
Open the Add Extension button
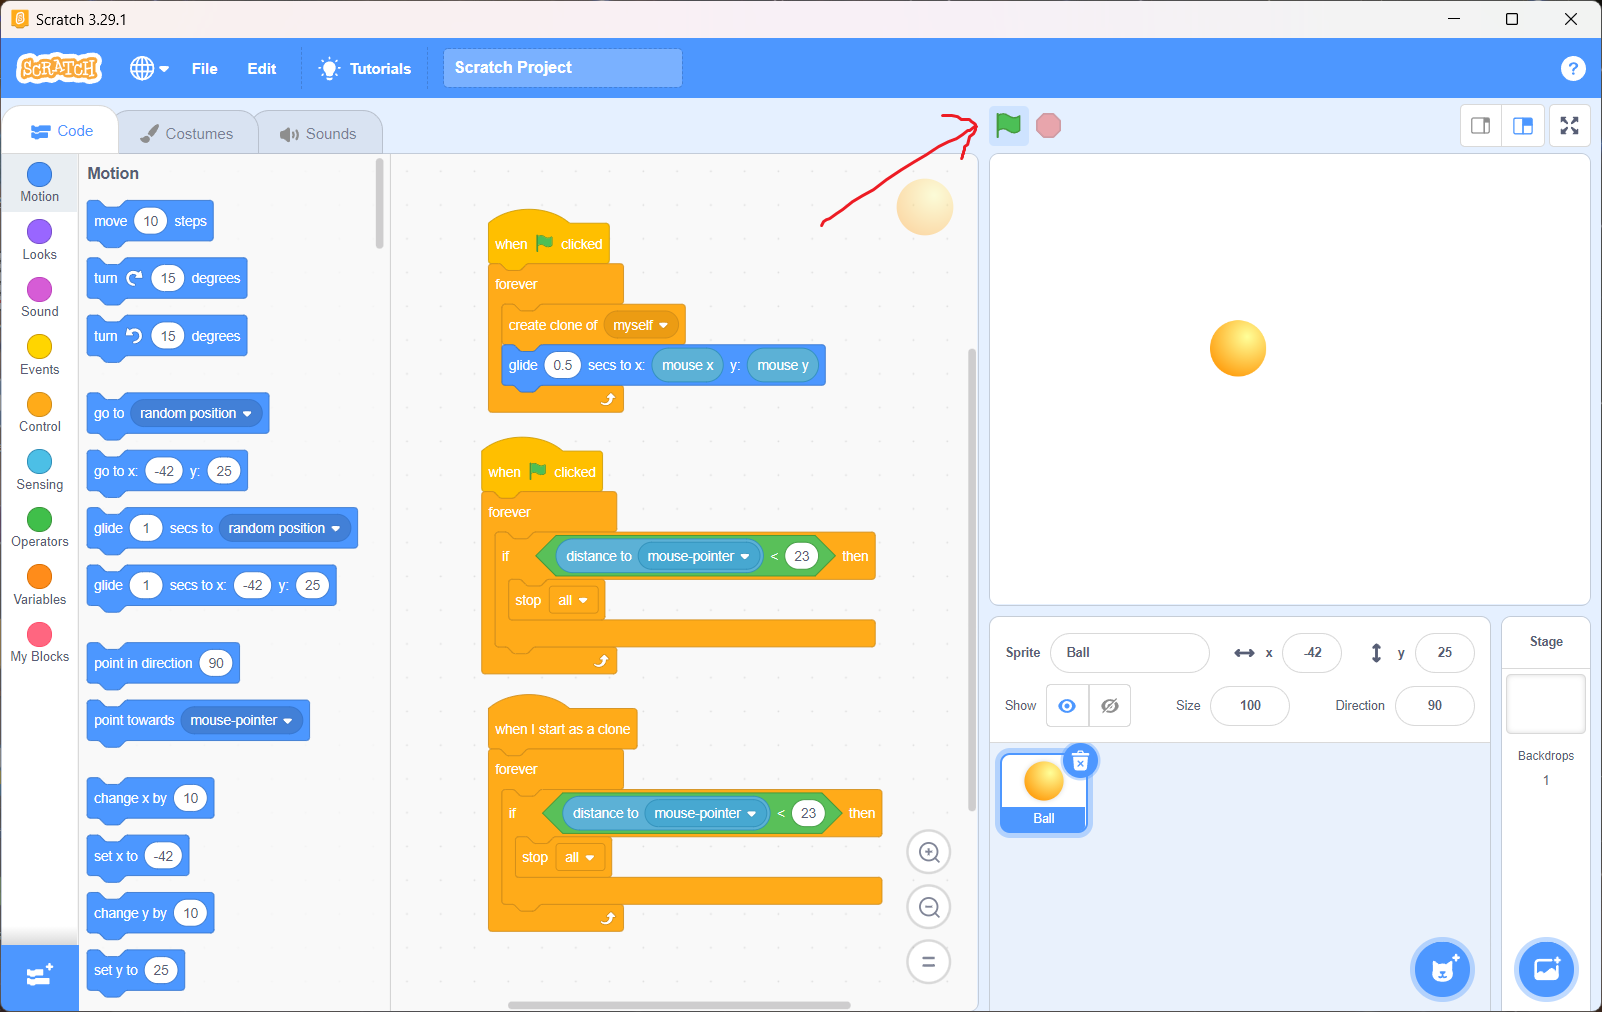[39, 976]
